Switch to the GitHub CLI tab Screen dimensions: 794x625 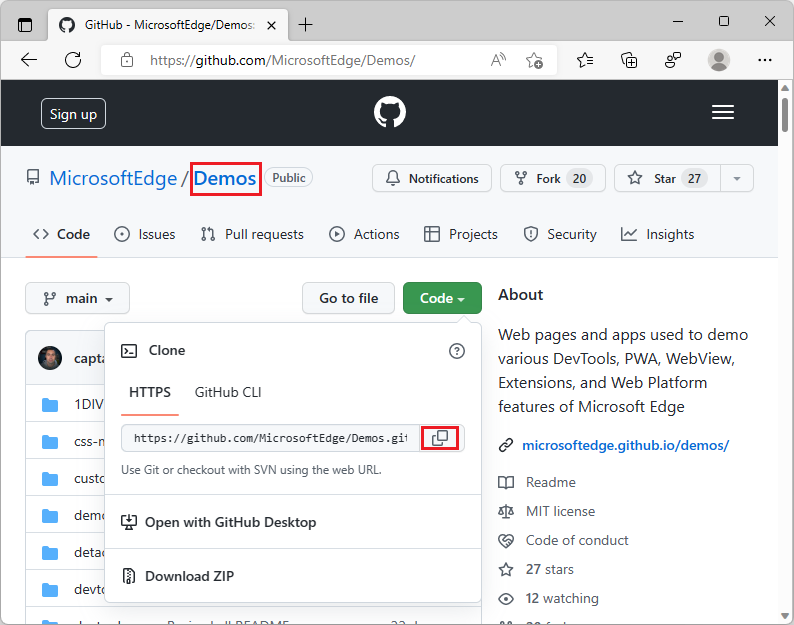pyautogui.click(x=228, y=392)
